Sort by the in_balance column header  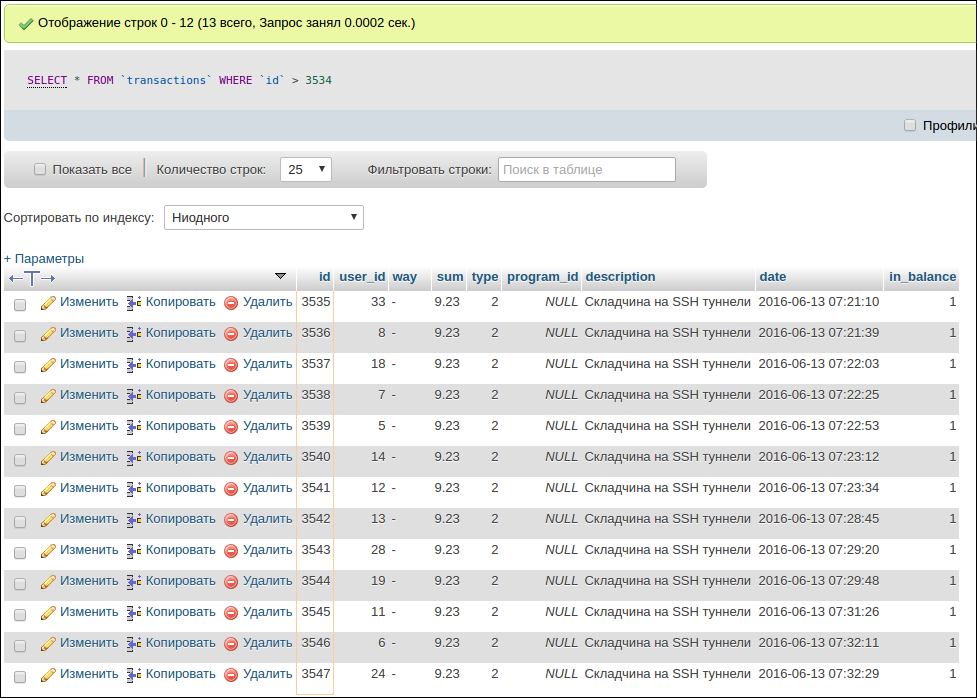click(923, 277)
